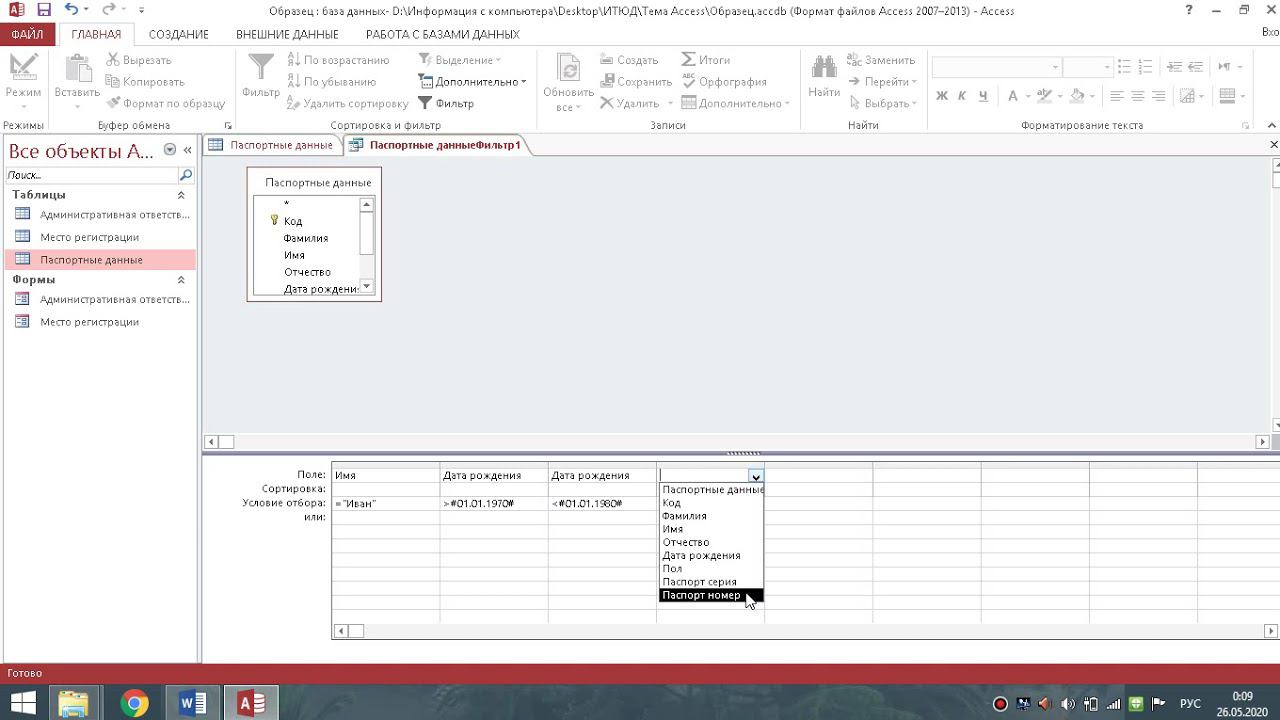Cut selection with Вырезать
Viewport: 1280px width, 720px height.
coord(139,60)
